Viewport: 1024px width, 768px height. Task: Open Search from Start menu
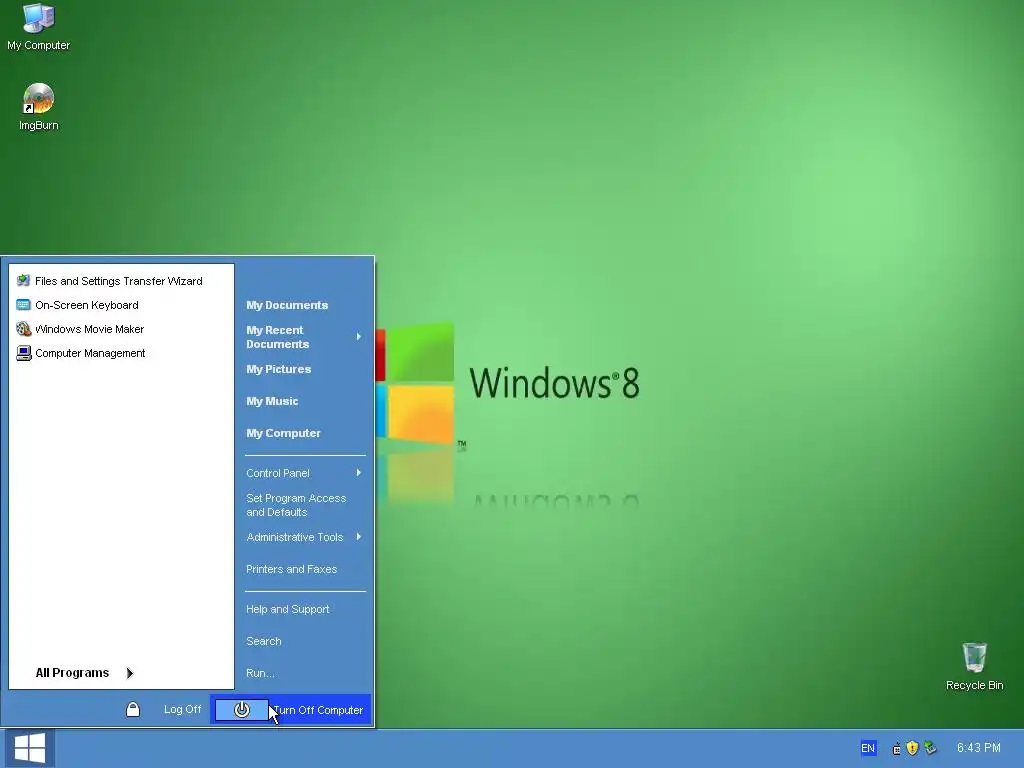pyautogui.click(x=263, y=641)
